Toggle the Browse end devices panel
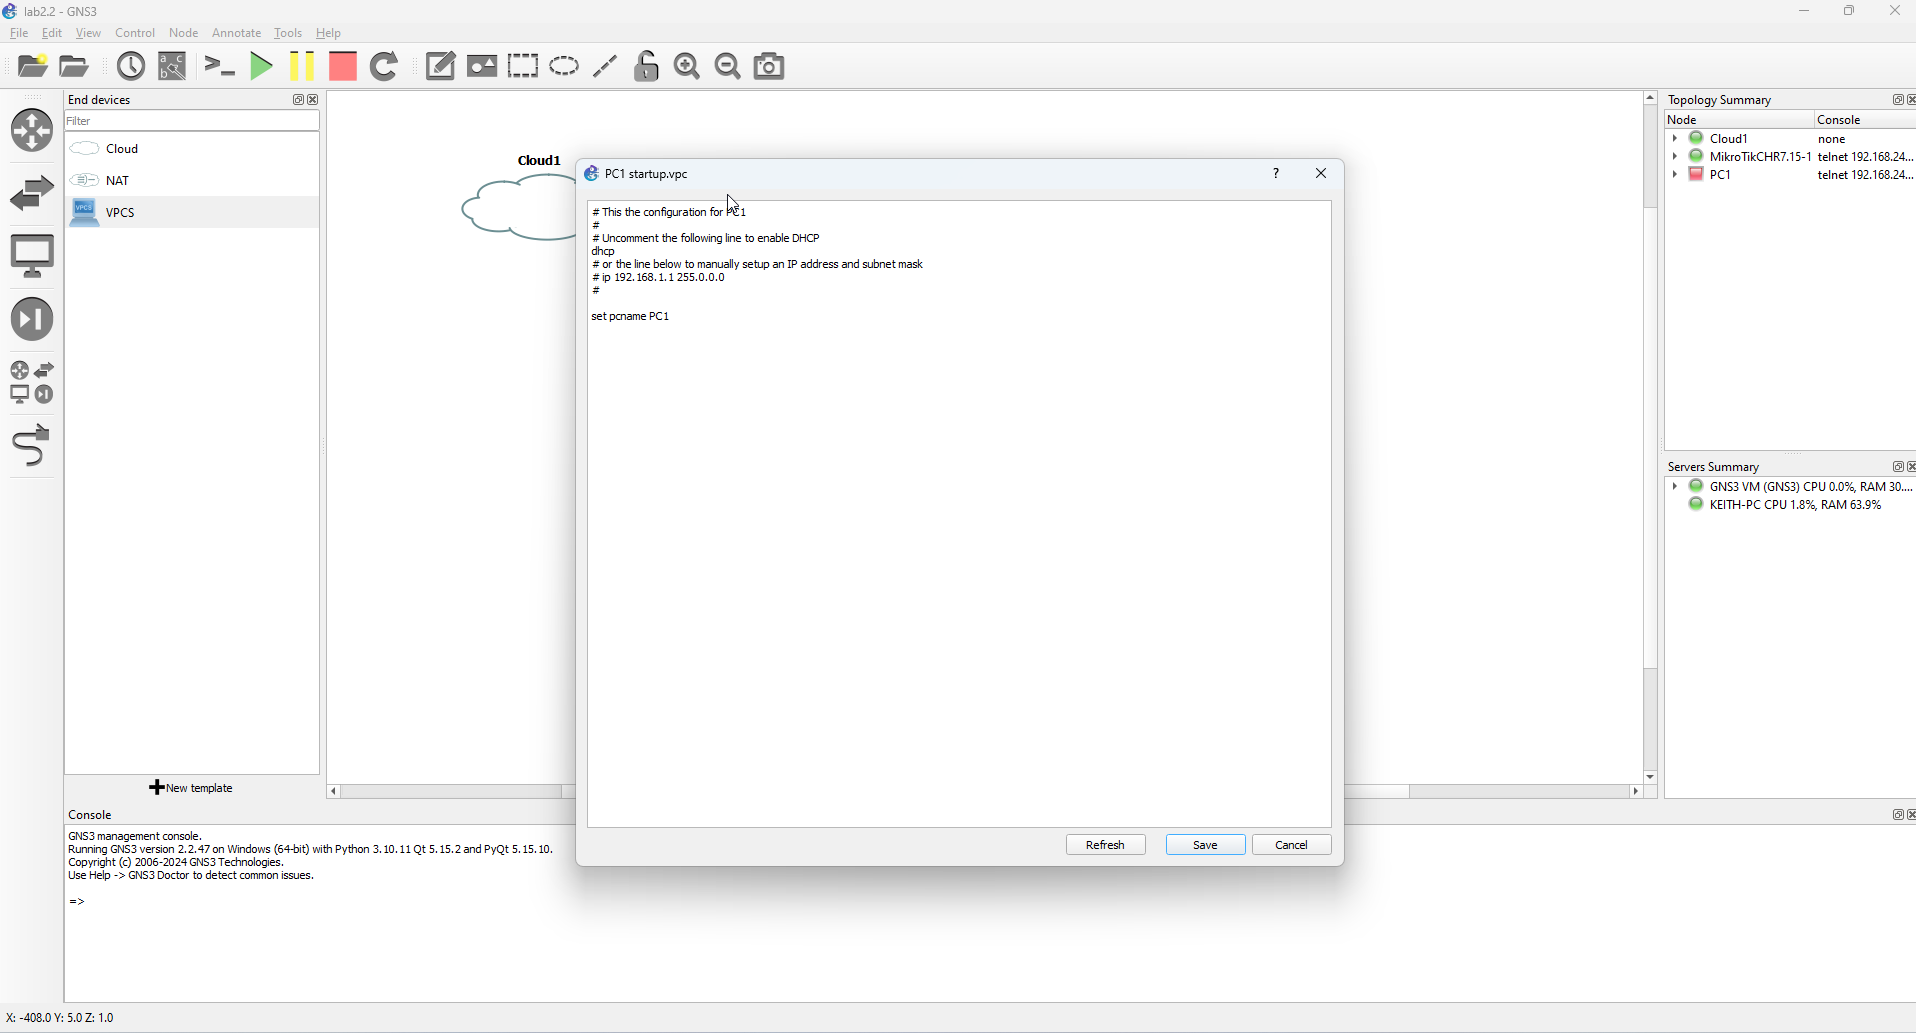 pyautogui.click(x=32, y=257)
